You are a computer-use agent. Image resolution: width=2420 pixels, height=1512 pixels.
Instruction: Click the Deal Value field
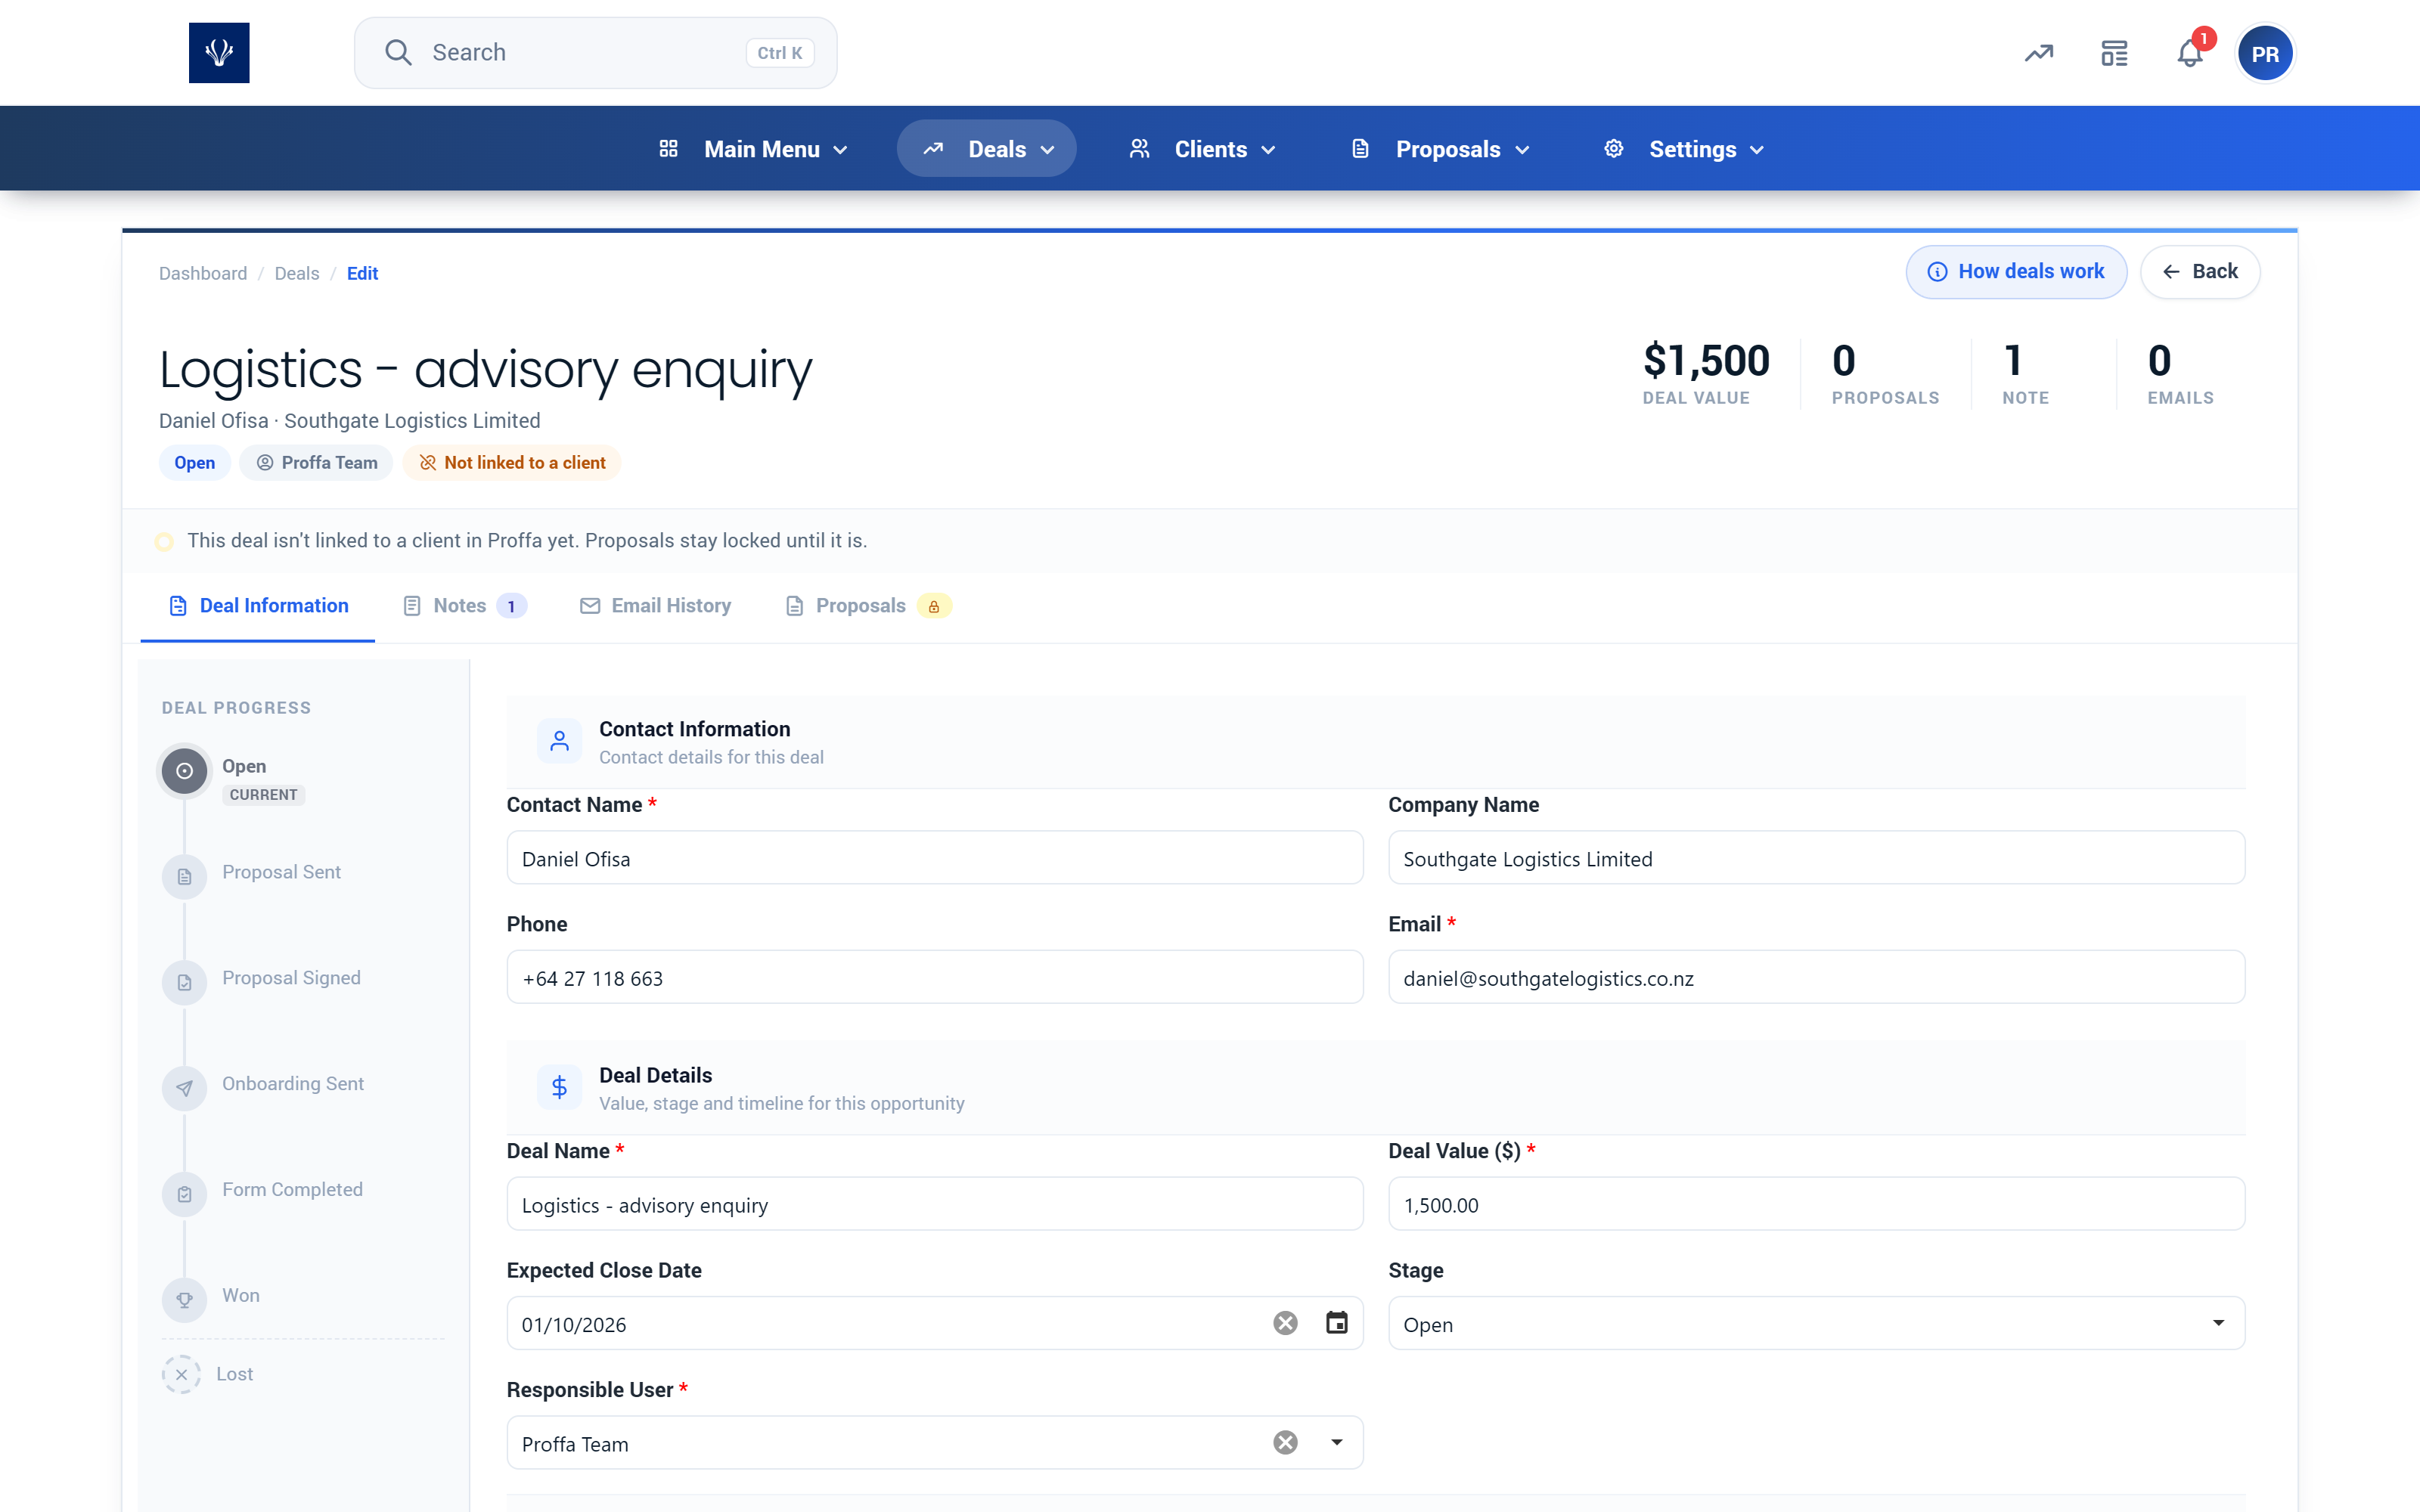tap(1816, 1204)
